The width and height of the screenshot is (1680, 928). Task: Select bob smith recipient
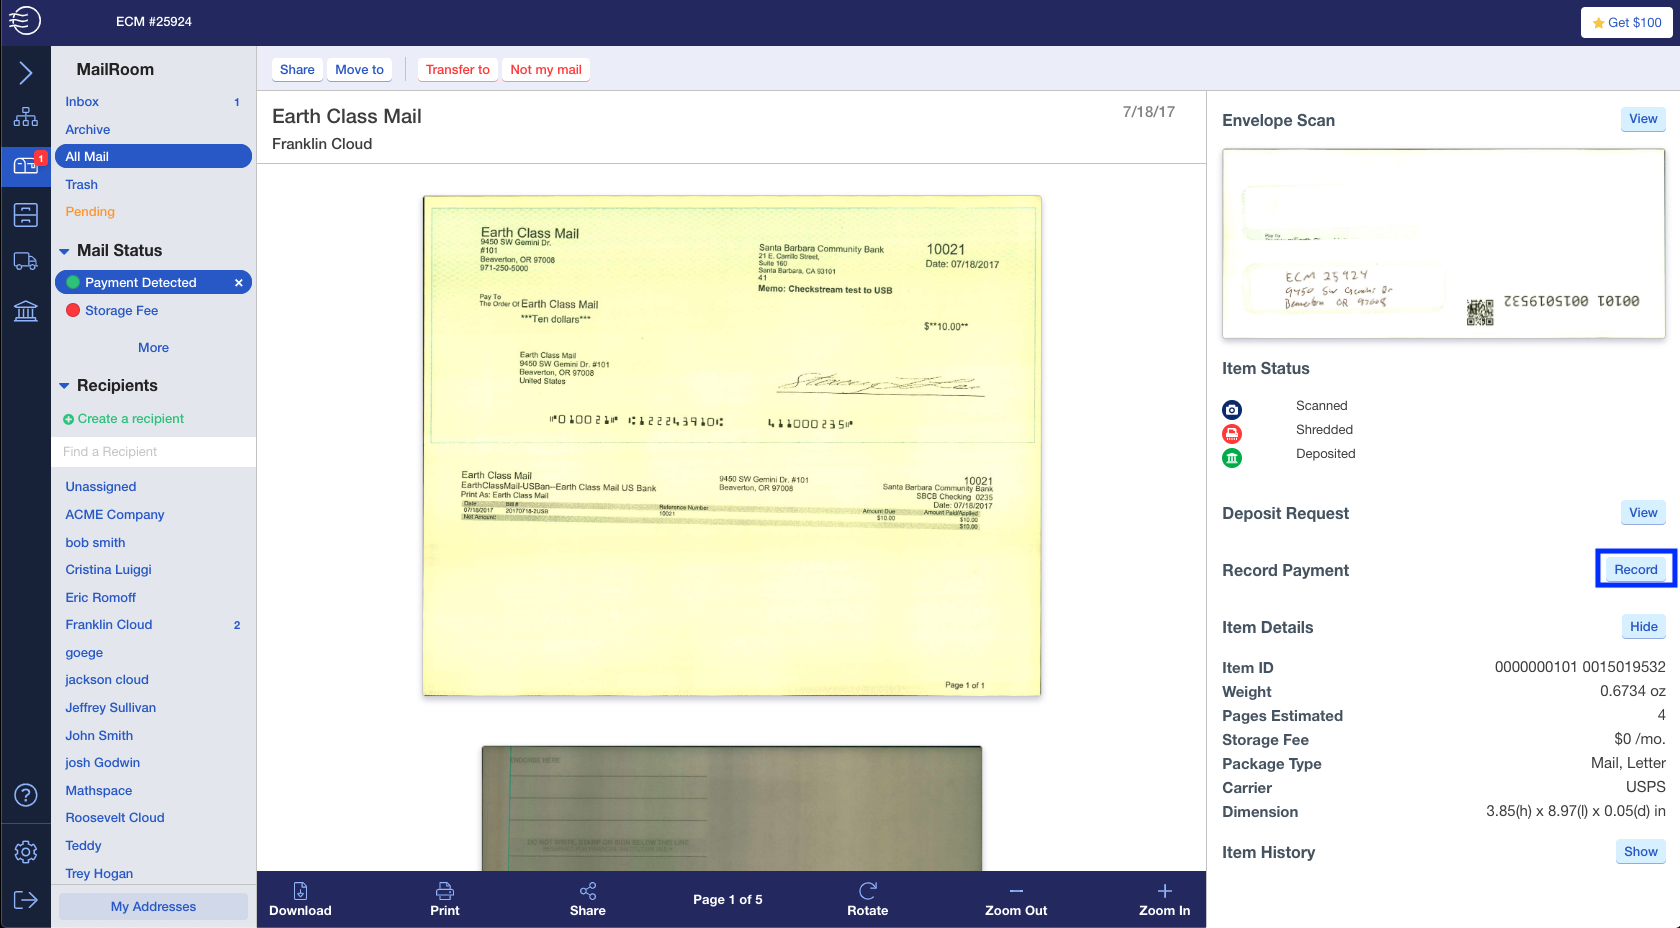(x=95, y=543)
